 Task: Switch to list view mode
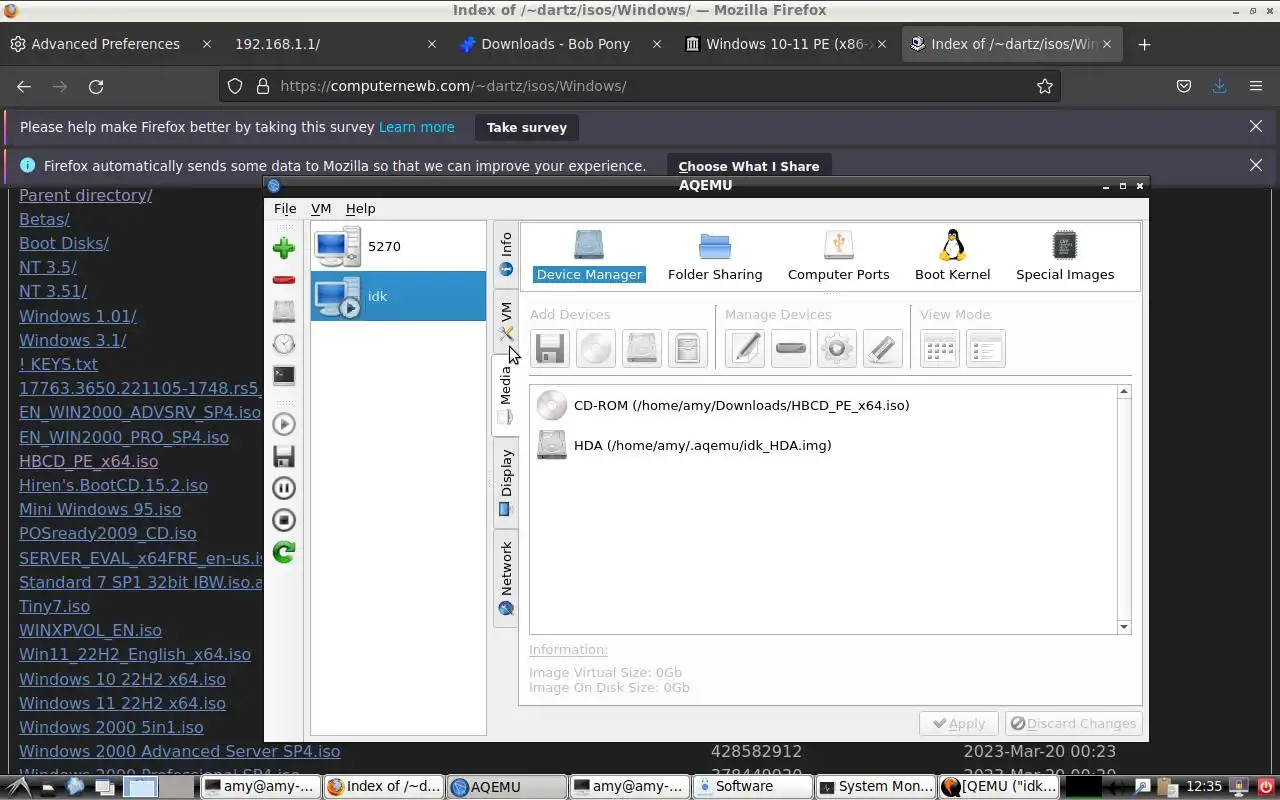click(986, 348)
